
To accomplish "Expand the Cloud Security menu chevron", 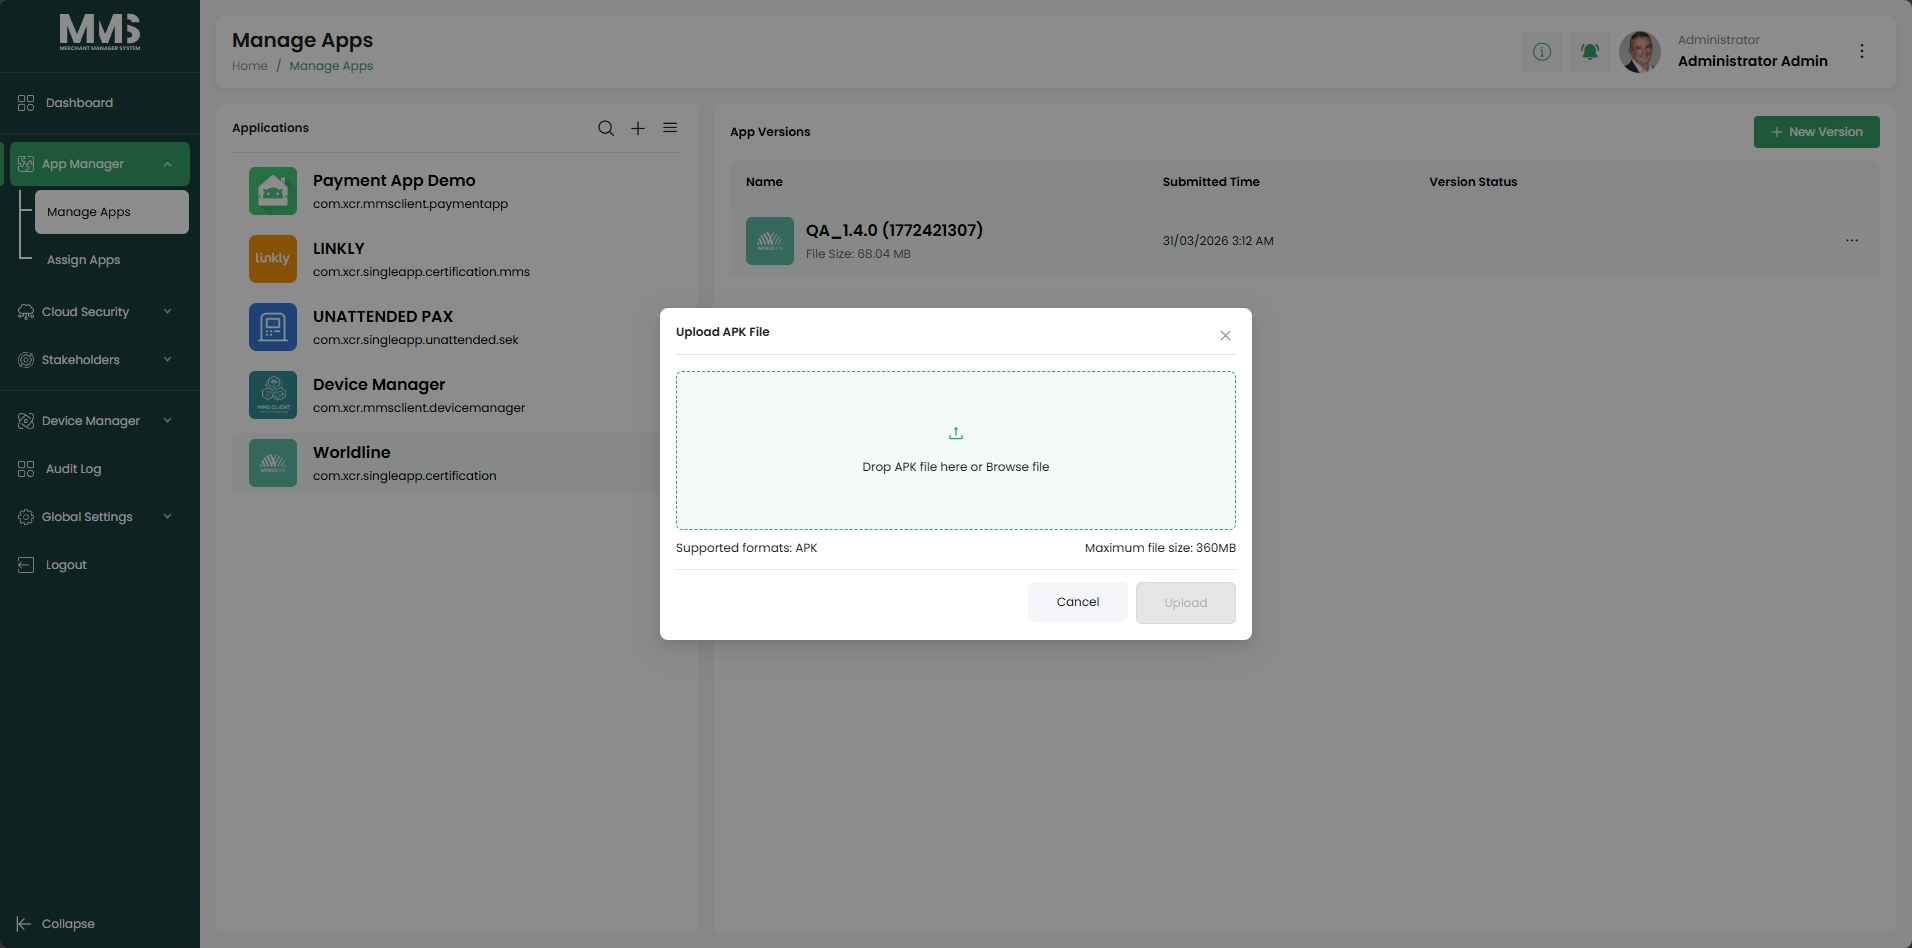I will point(167,312).
